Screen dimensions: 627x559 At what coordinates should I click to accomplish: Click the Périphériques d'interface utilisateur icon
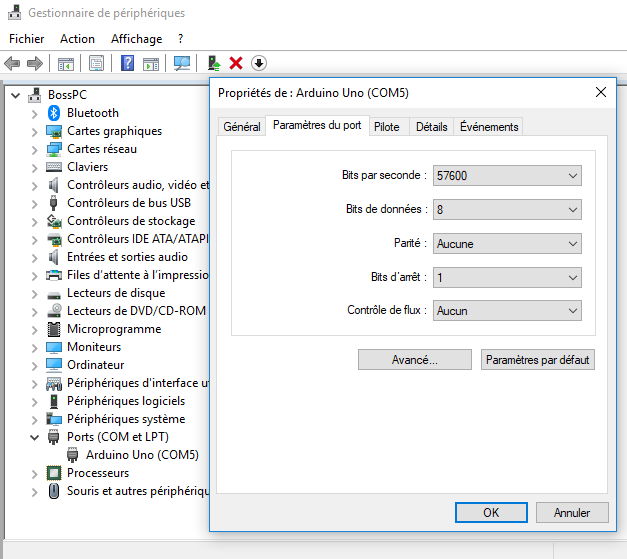click(x=54, y=384)
